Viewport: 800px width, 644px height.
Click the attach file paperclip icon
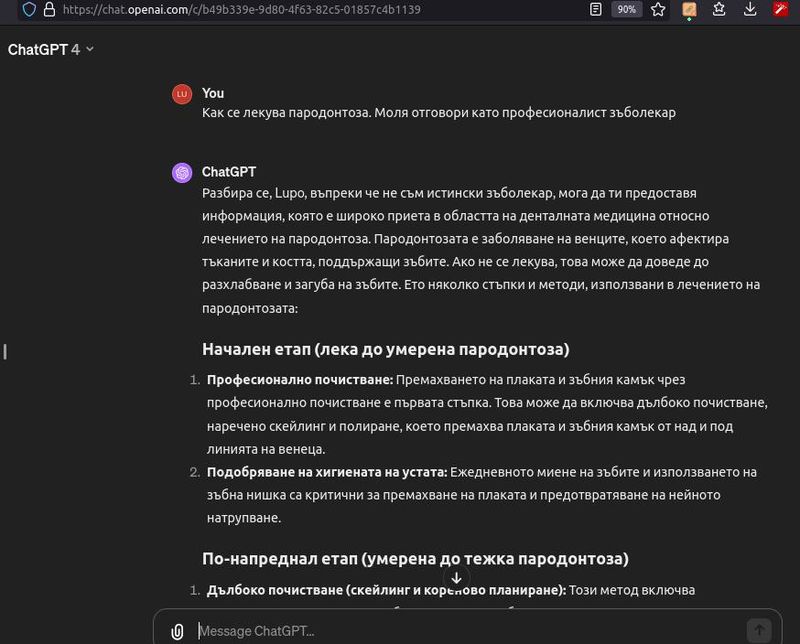(177, 631)
